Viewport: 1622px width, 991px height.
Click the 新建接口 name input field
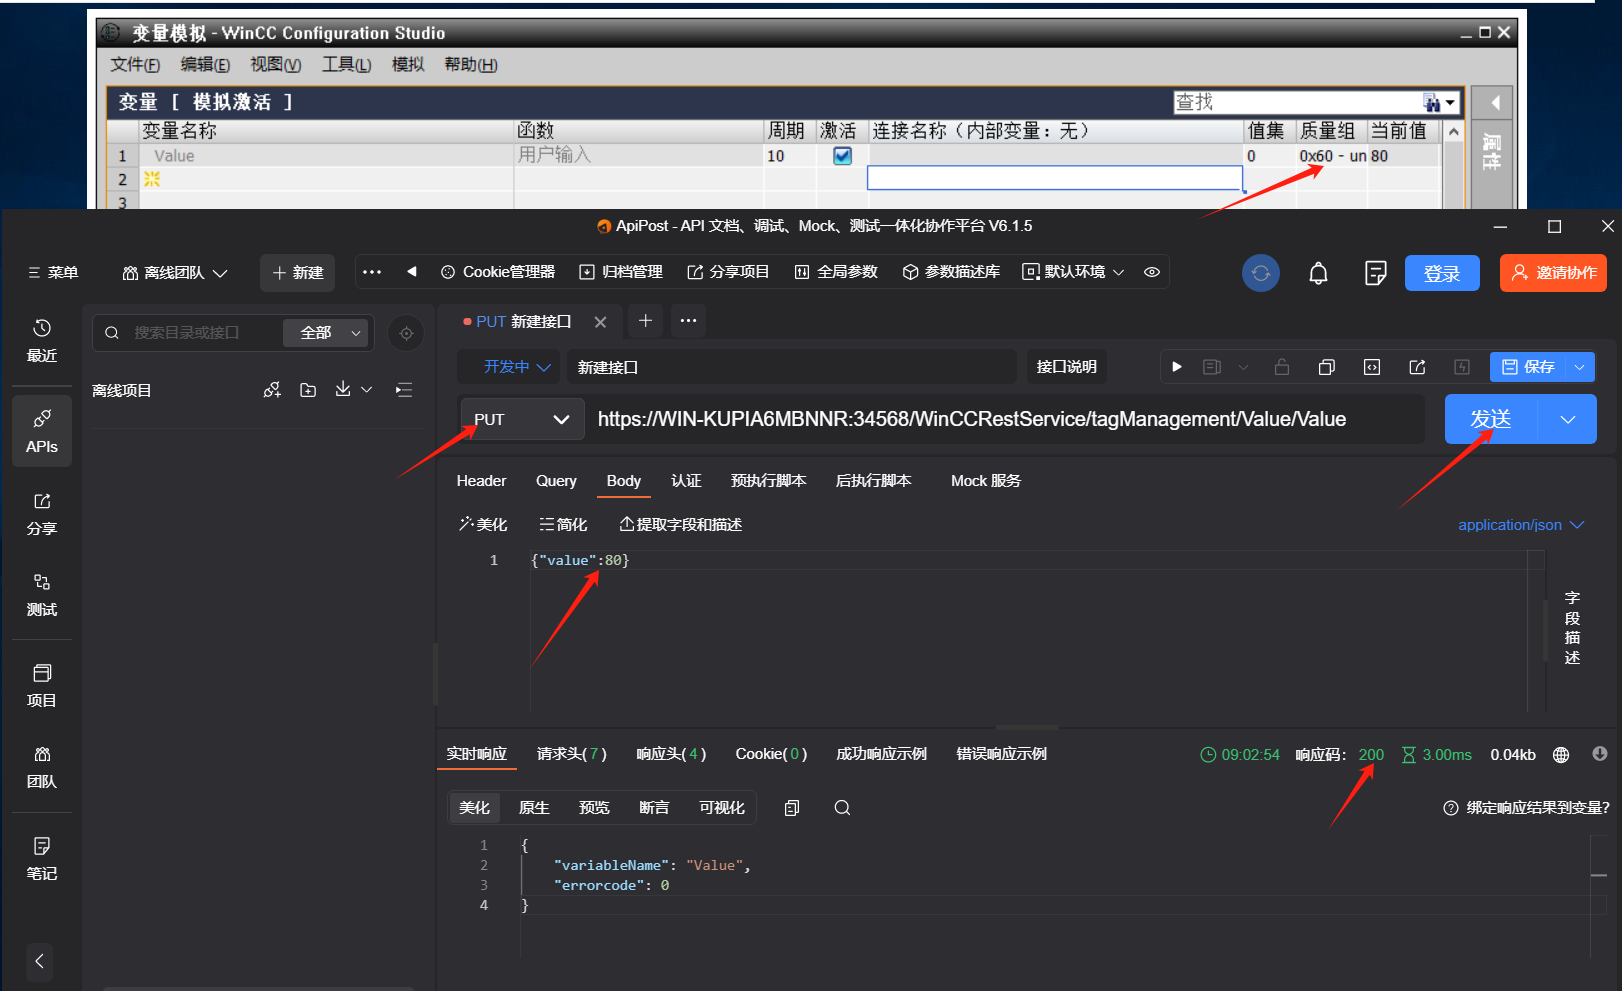click(792, 367)
